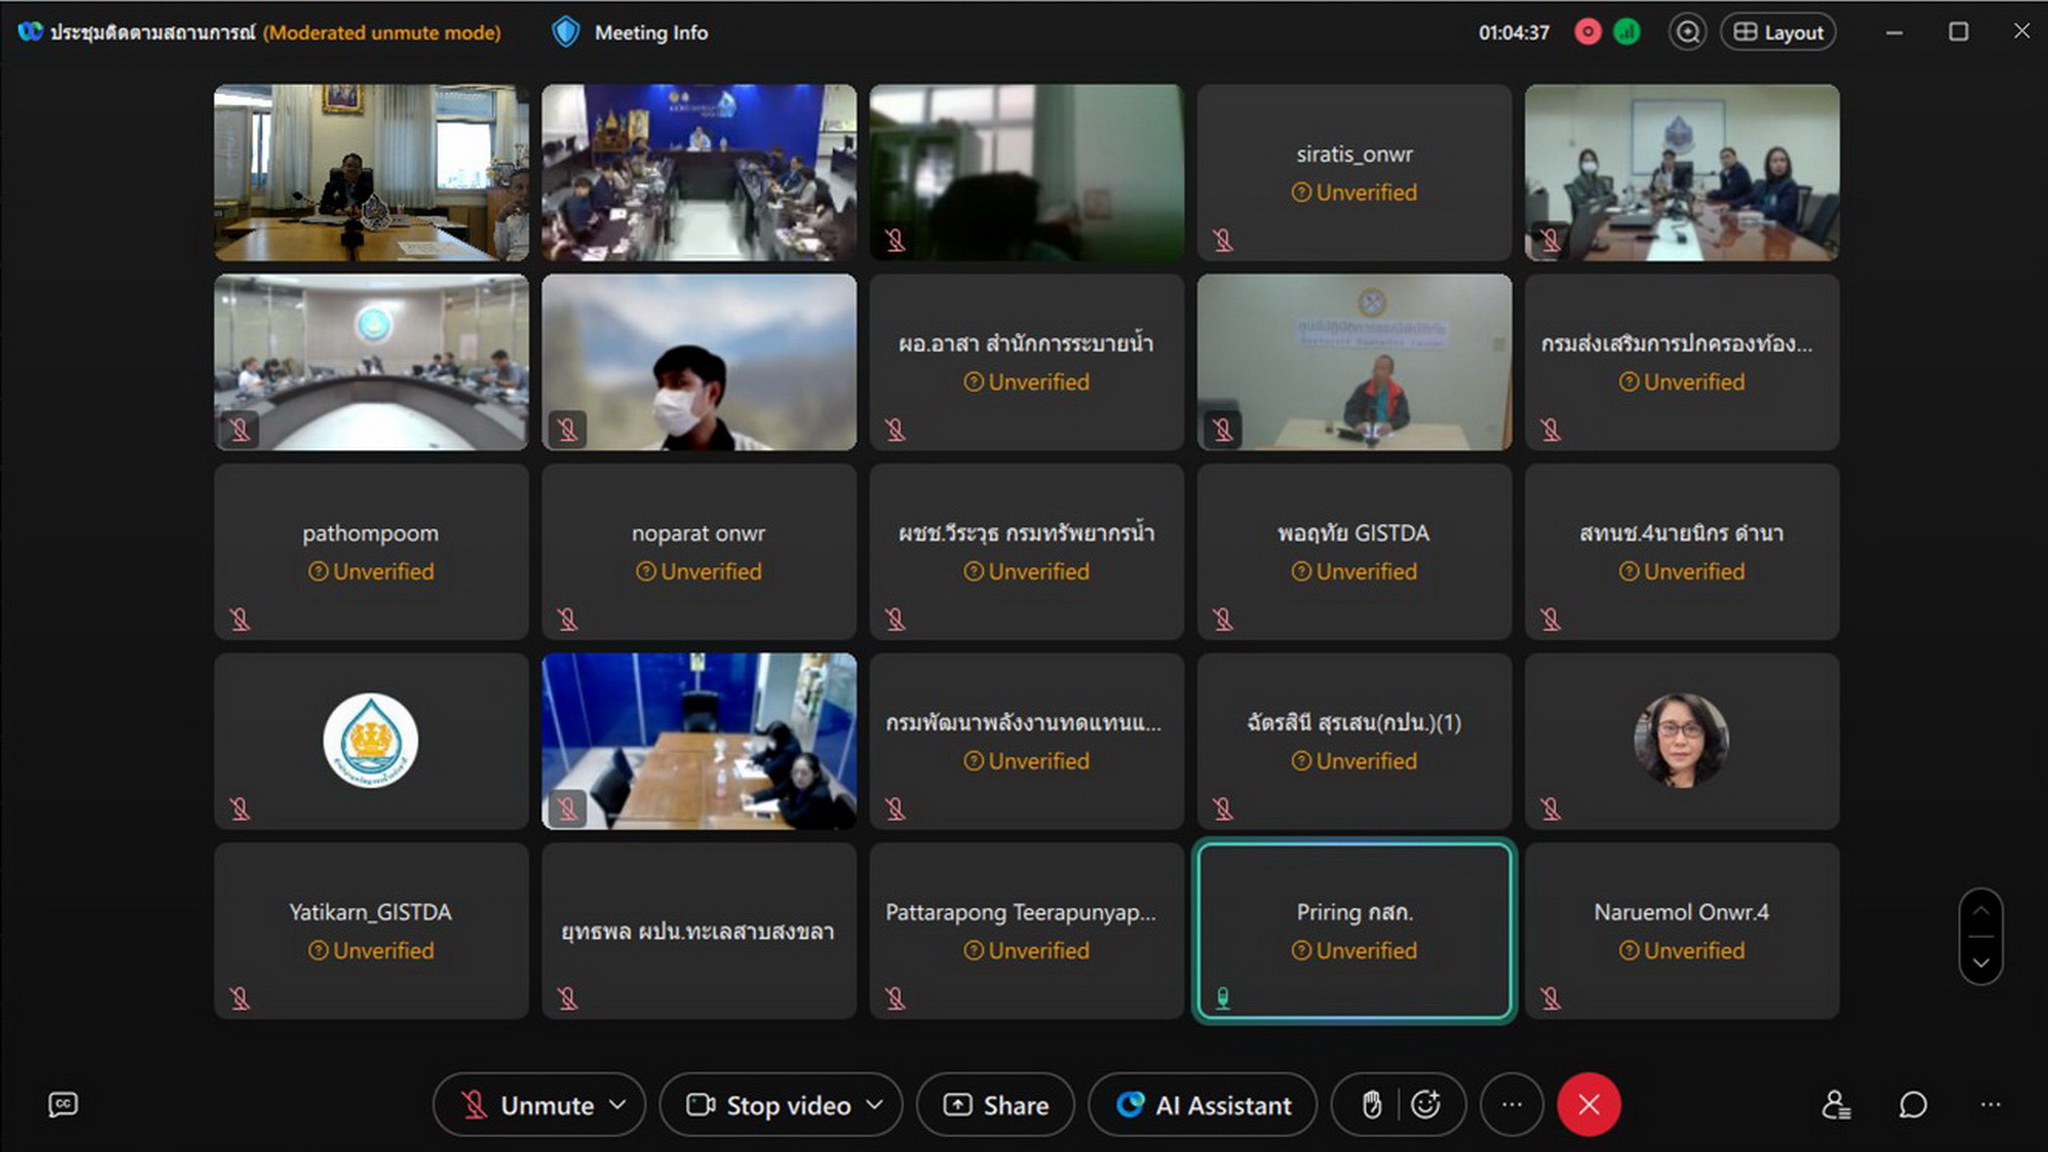Click the zoom magnifier icon
This screenshot has height=1152, width=2048.
point(1687,32)
